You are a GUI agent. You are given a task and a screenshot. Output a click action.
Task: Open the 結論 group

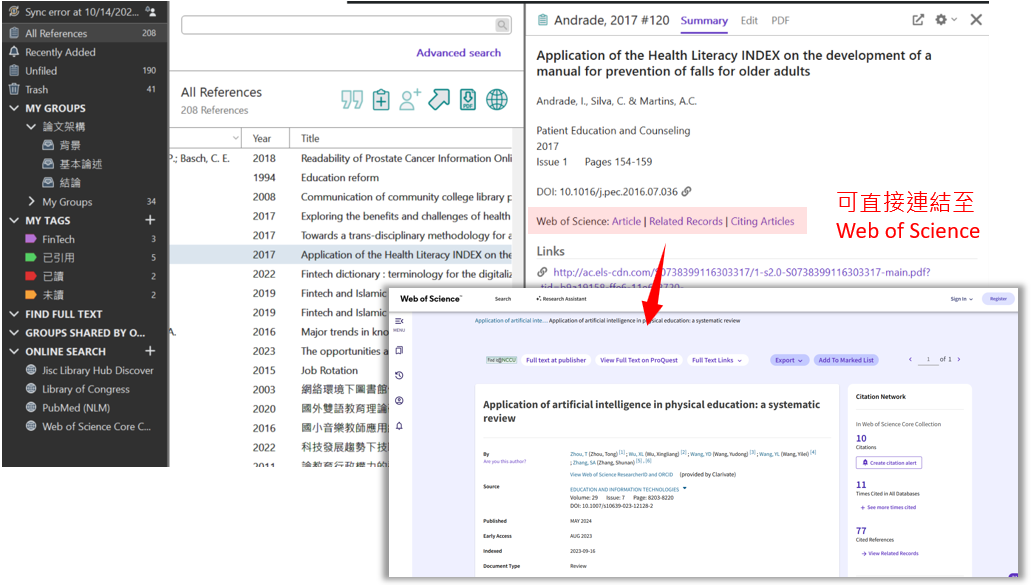point(70,182)
